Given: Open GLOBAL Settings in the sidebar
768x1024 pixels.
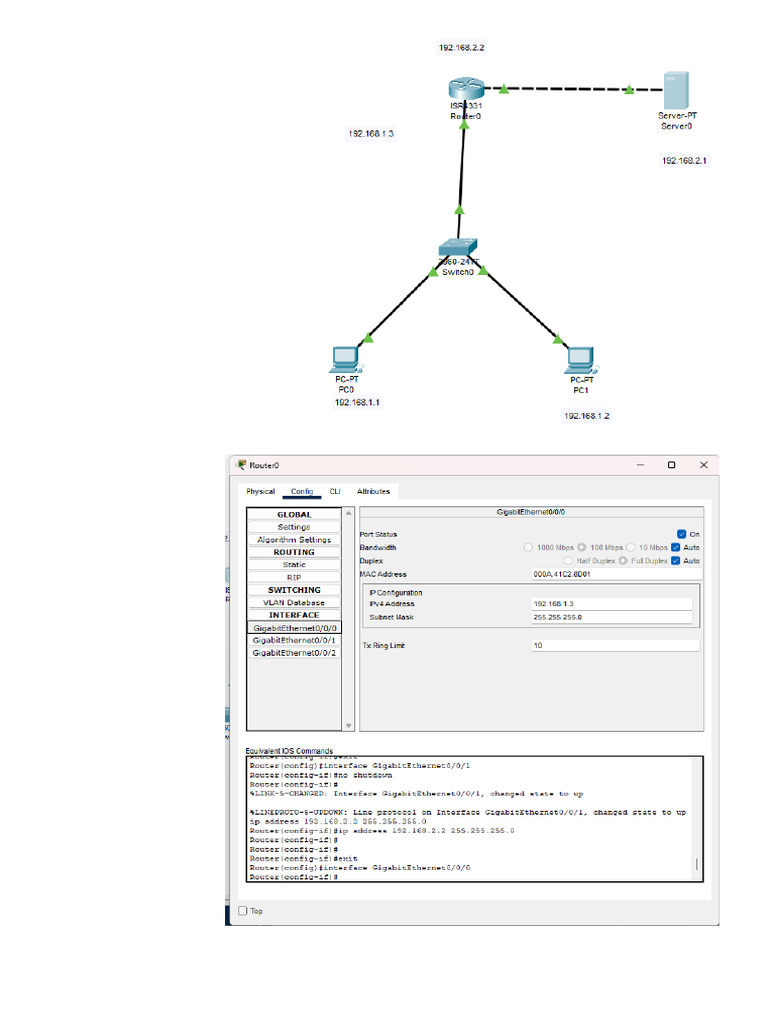Looking at the screenshot, I should pos(294,527).
